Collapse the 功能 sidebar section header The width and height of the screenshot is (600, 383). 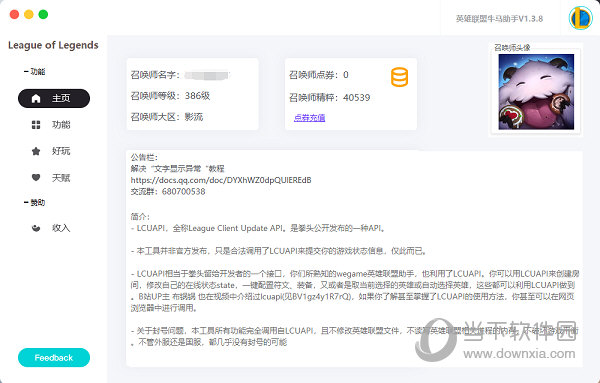[34, 72]
